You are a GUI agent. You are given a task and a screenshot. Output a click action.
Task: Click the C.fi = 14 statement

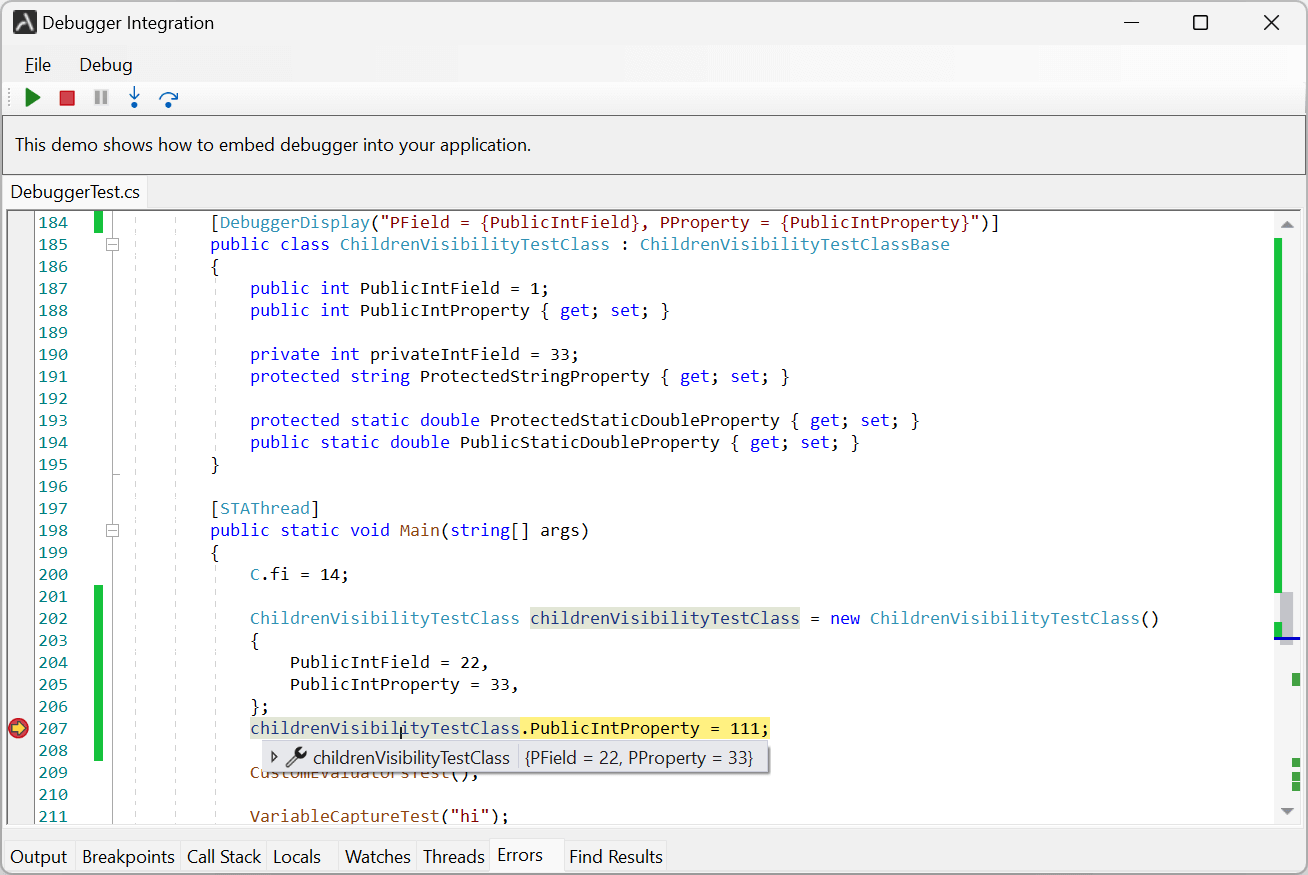[300, 574]
